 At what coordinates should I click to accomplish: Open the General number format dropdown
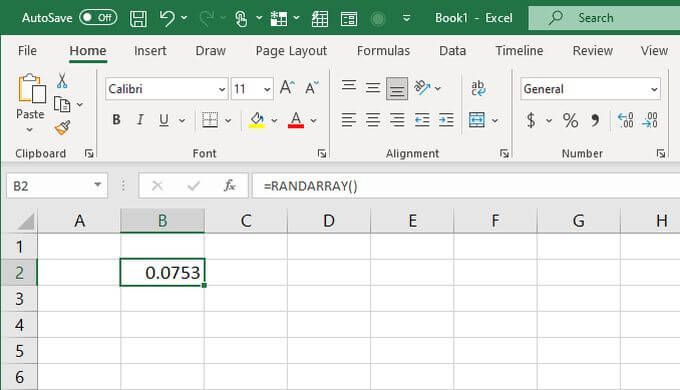654,89
